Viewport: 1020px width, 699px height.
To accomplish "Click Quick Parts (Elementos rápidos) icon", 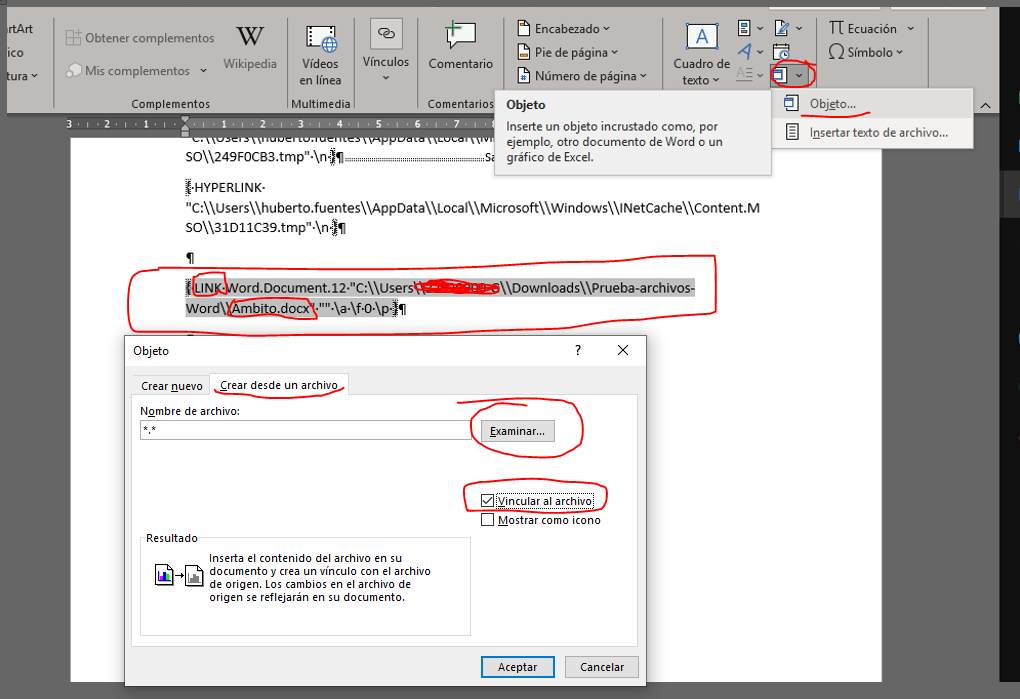I will (744, 28).
